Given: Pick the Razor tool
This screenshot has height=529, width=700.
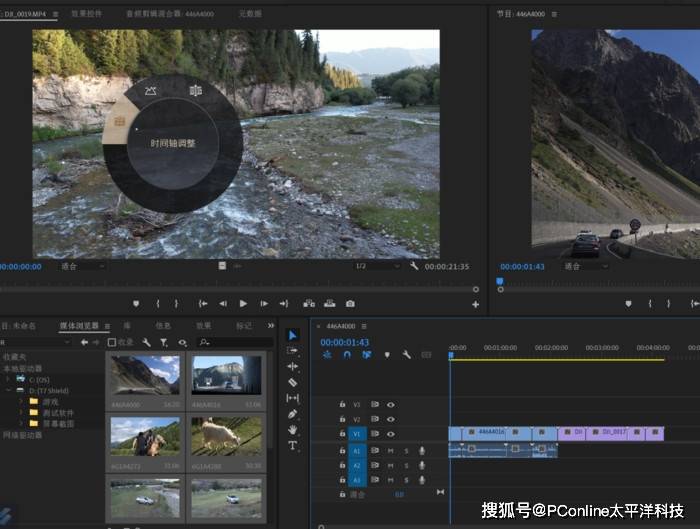Looking at the screenshot, I should 292,383.
